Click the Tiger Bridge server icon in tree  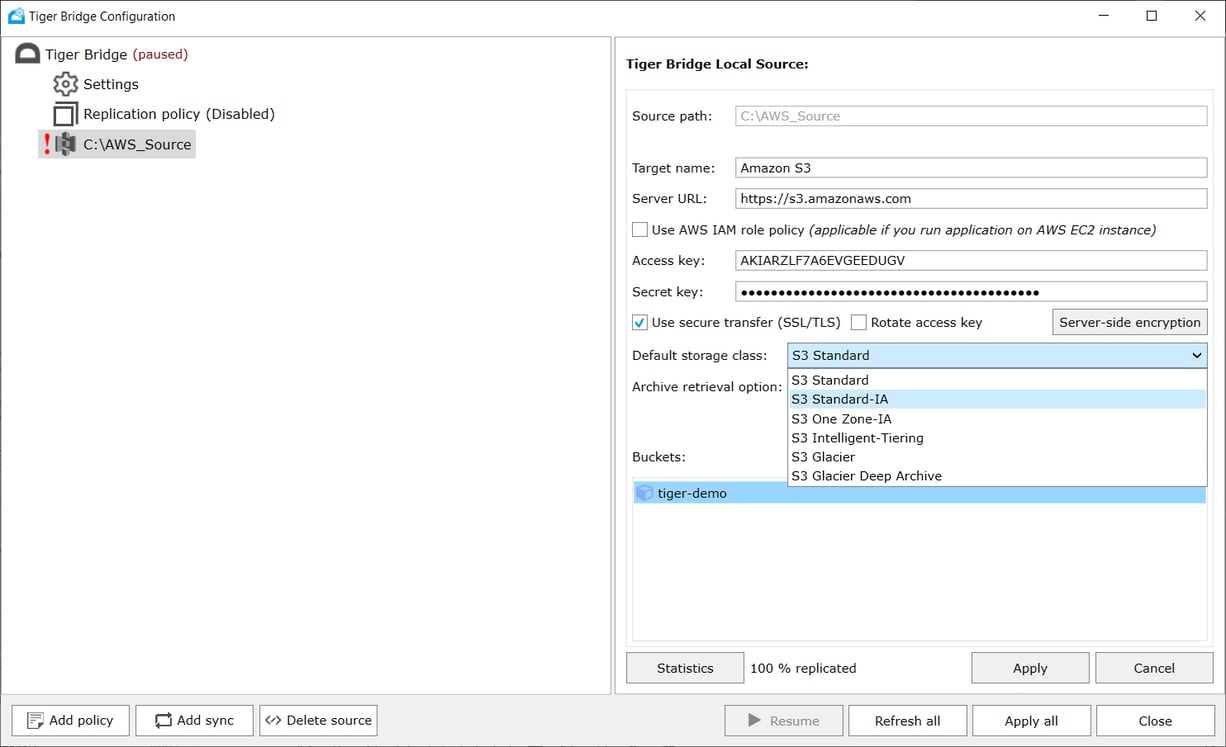tap(27, 53)
